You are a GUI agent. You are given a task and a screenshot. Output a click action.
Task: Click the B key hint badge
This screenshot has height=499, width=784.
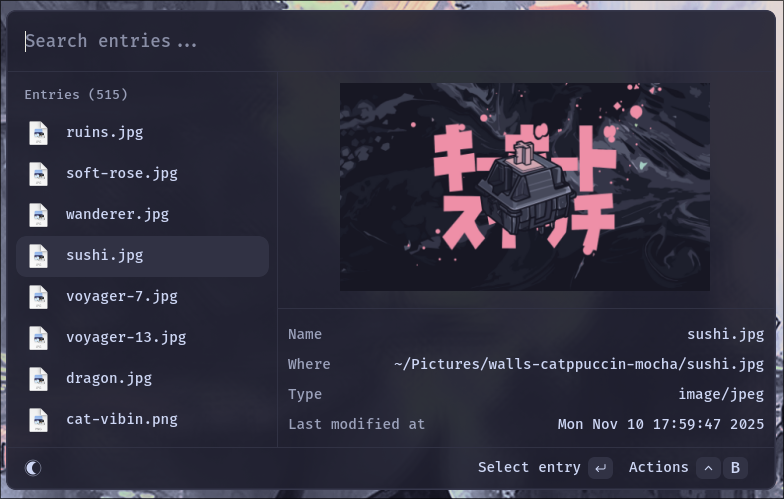736,468
